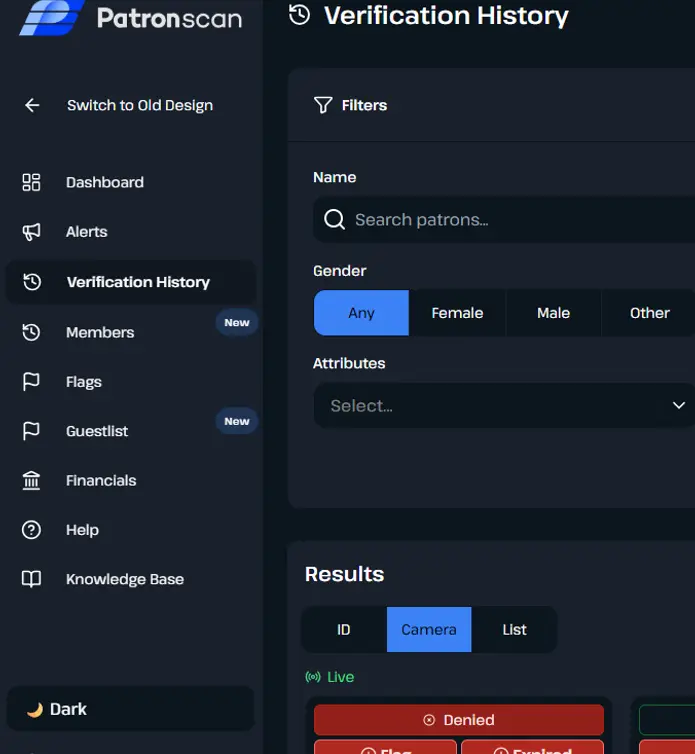The width and height of the screenshot is (695, 754).
Task: Click the history icon beside the page title
Action: click(299, 15)
